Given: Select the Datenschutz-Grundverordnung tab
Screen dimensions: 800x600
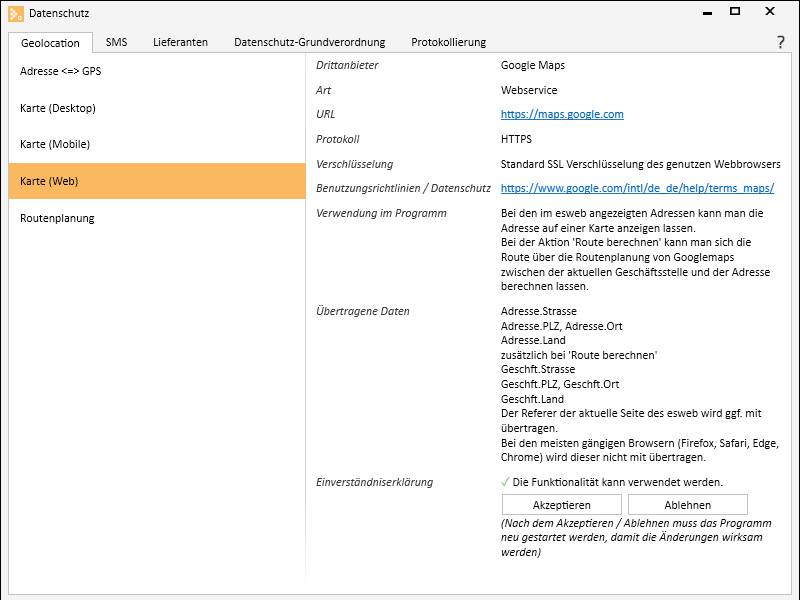Looking at the screenshot, I should coord(310,42).
